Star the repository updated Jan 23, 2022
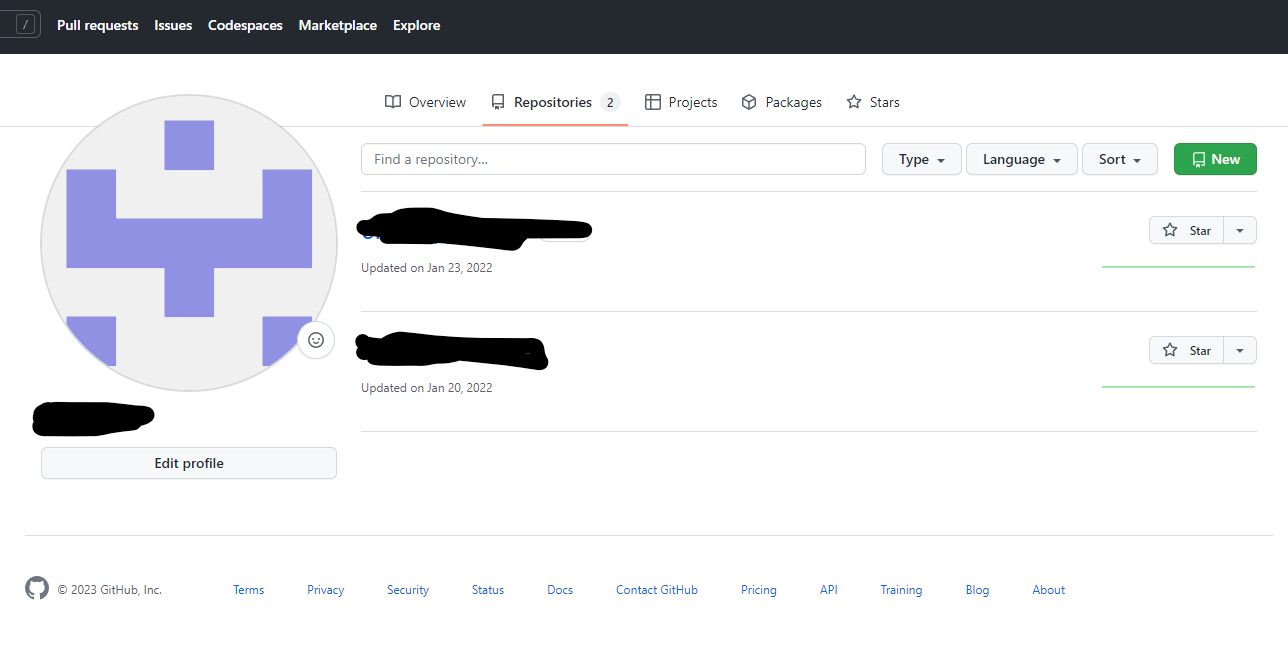Image resolution: width=1288 pixels, height=668 pixels. [x=1186, y=230]
